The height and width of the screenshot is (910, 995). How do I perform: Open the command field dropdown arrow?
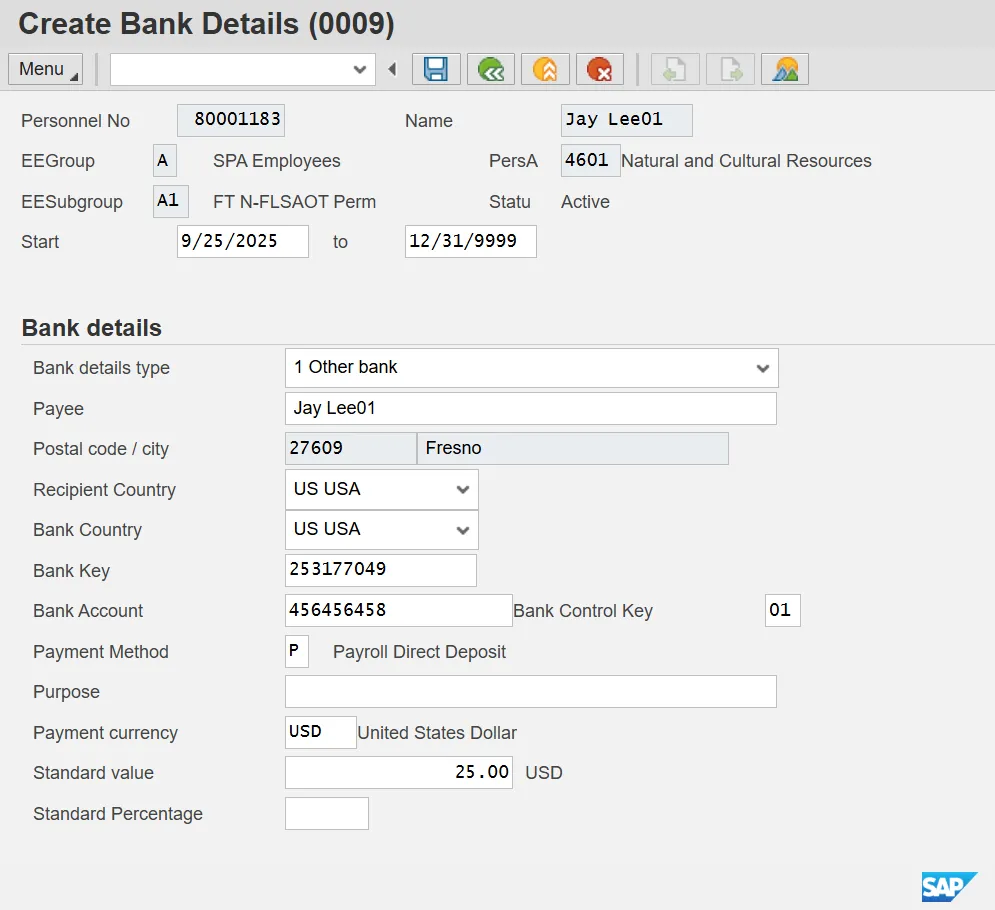(x=360, y=69)
